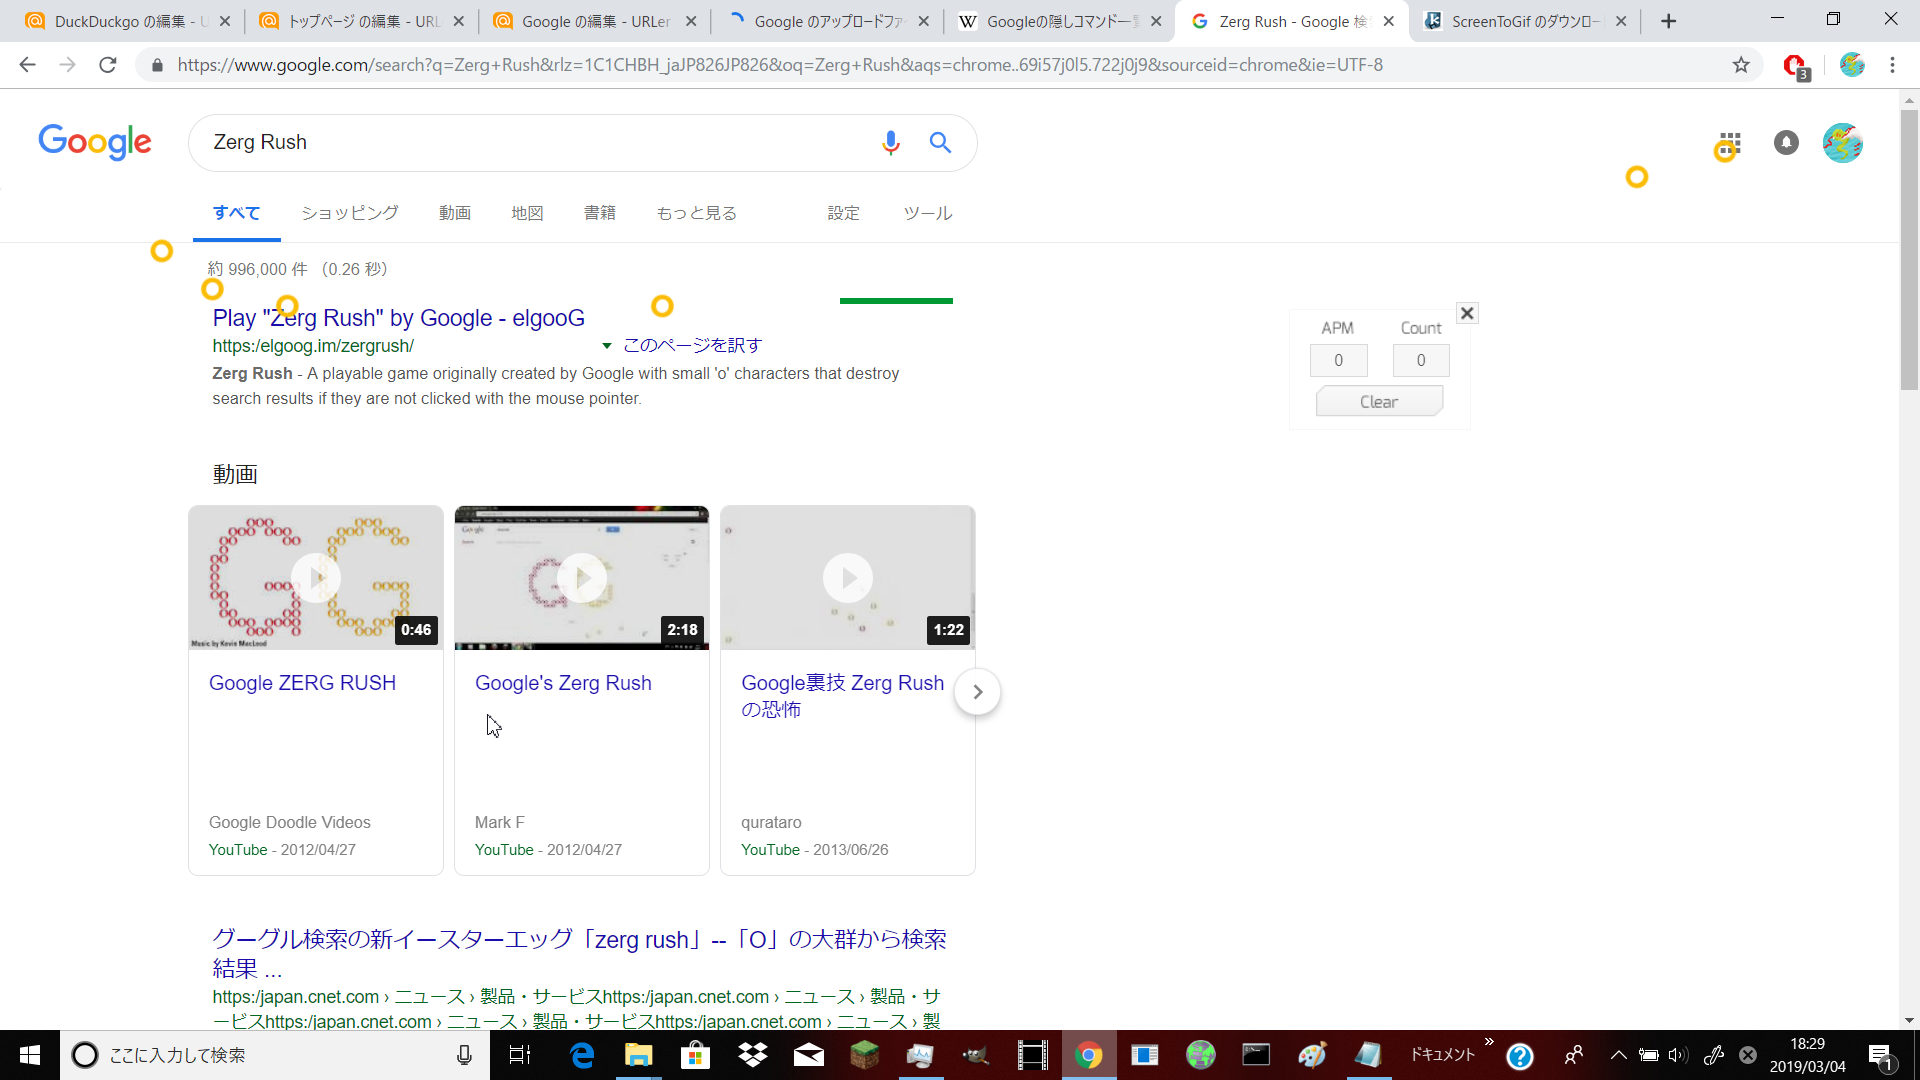Close the APM counter panel
1920x1080 pixels.
pyautogui.click(x=1467, y=313)
